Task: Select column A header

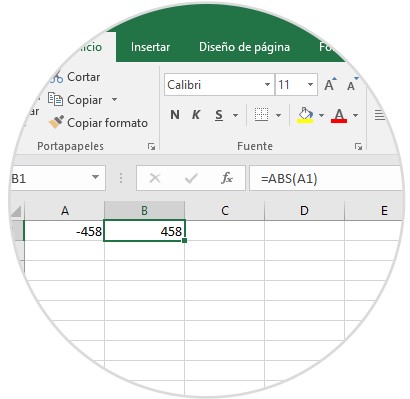Action: coord(65,211)
